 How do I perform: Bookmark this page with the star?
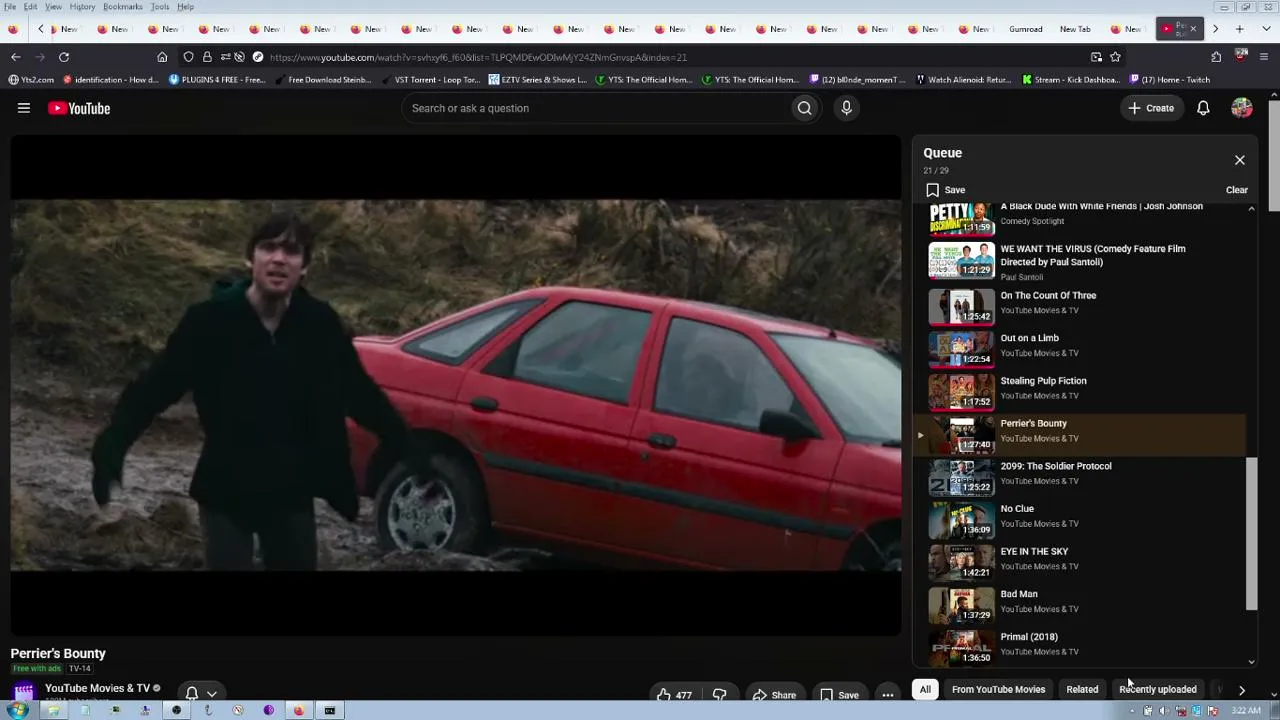click(x=1115, y=57)
